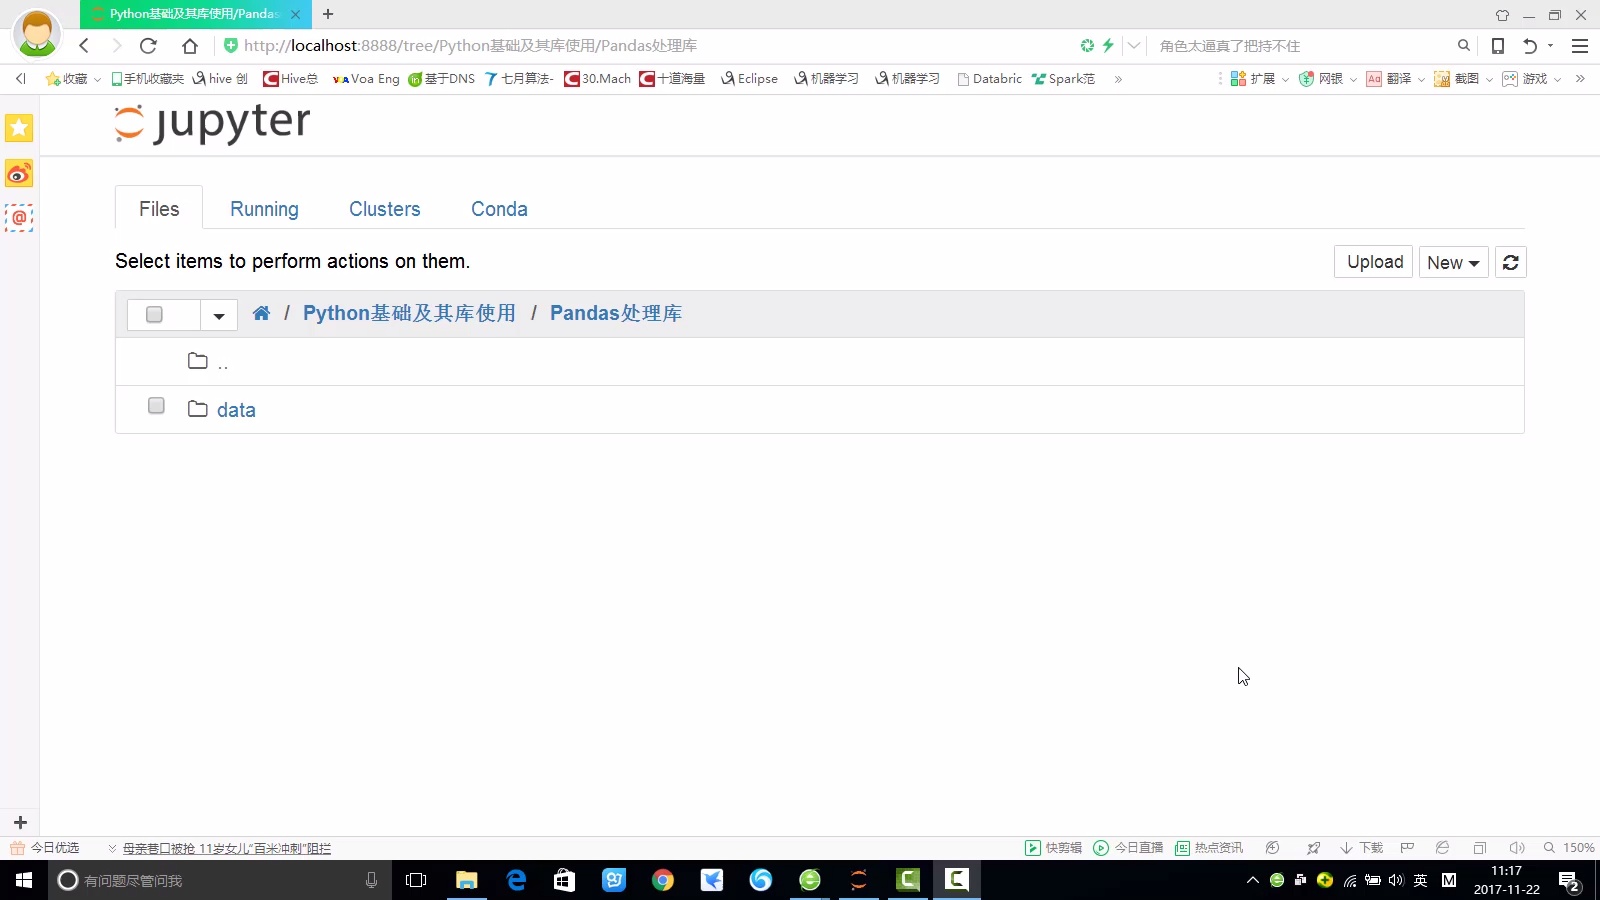Open the Conda tab

499,209
